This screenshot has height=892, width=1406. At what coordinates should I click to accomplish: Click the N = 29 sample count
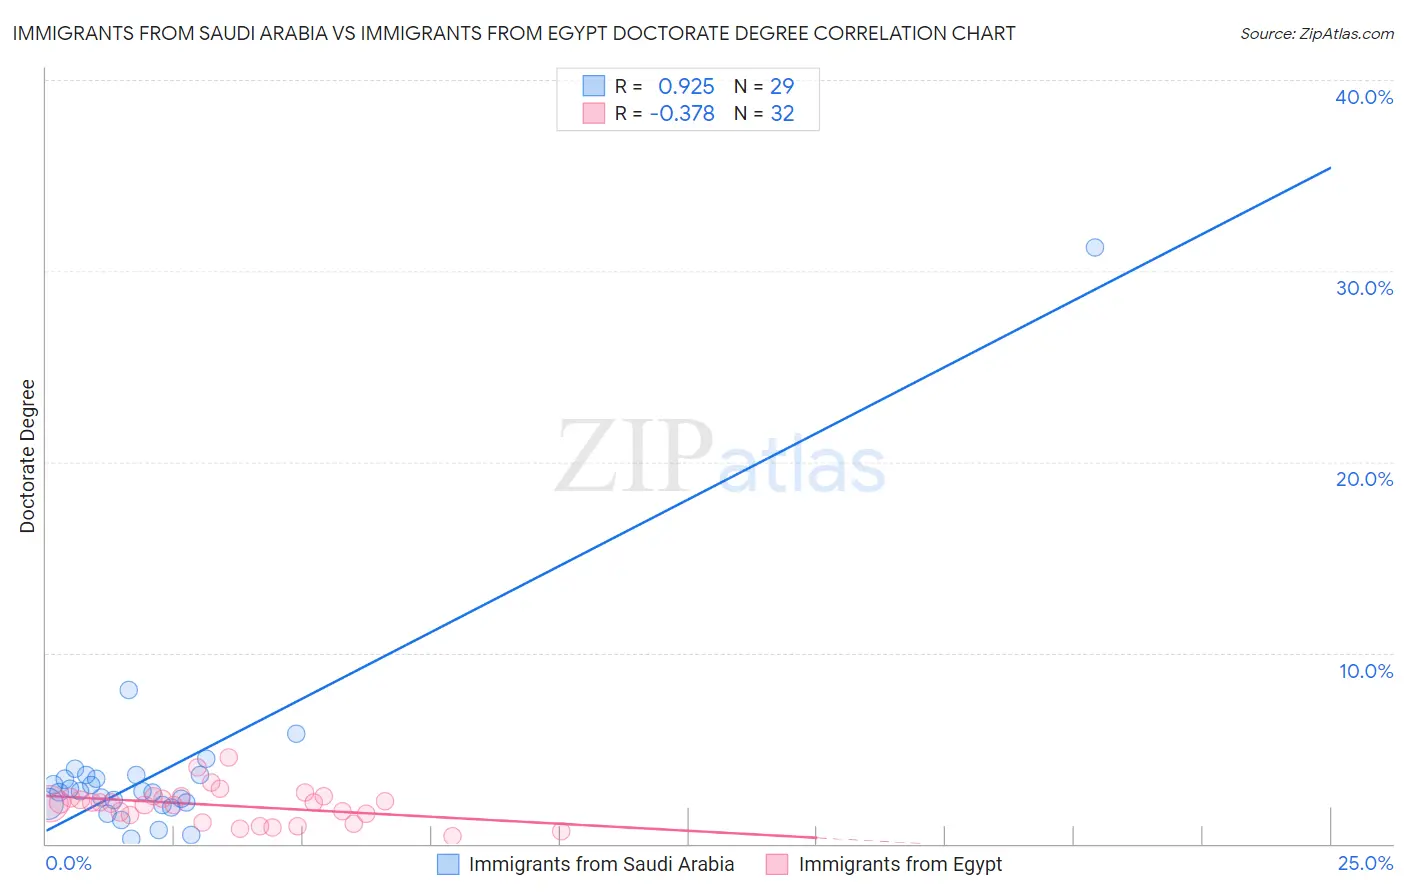pos(764,86)
